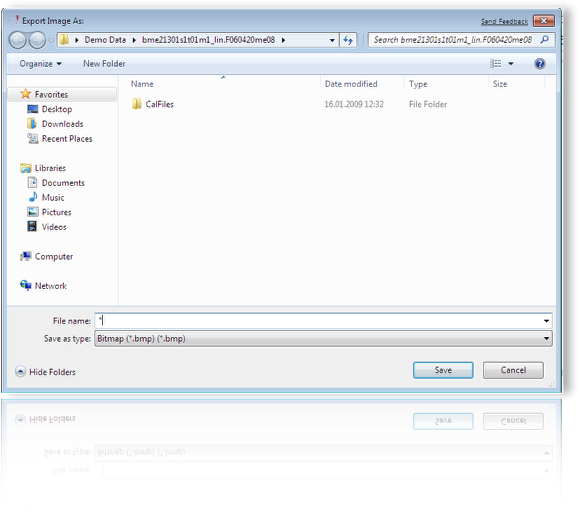Click New Folder in the toolbar
Screen dimensions: 580x514
(x=104, y=64)
